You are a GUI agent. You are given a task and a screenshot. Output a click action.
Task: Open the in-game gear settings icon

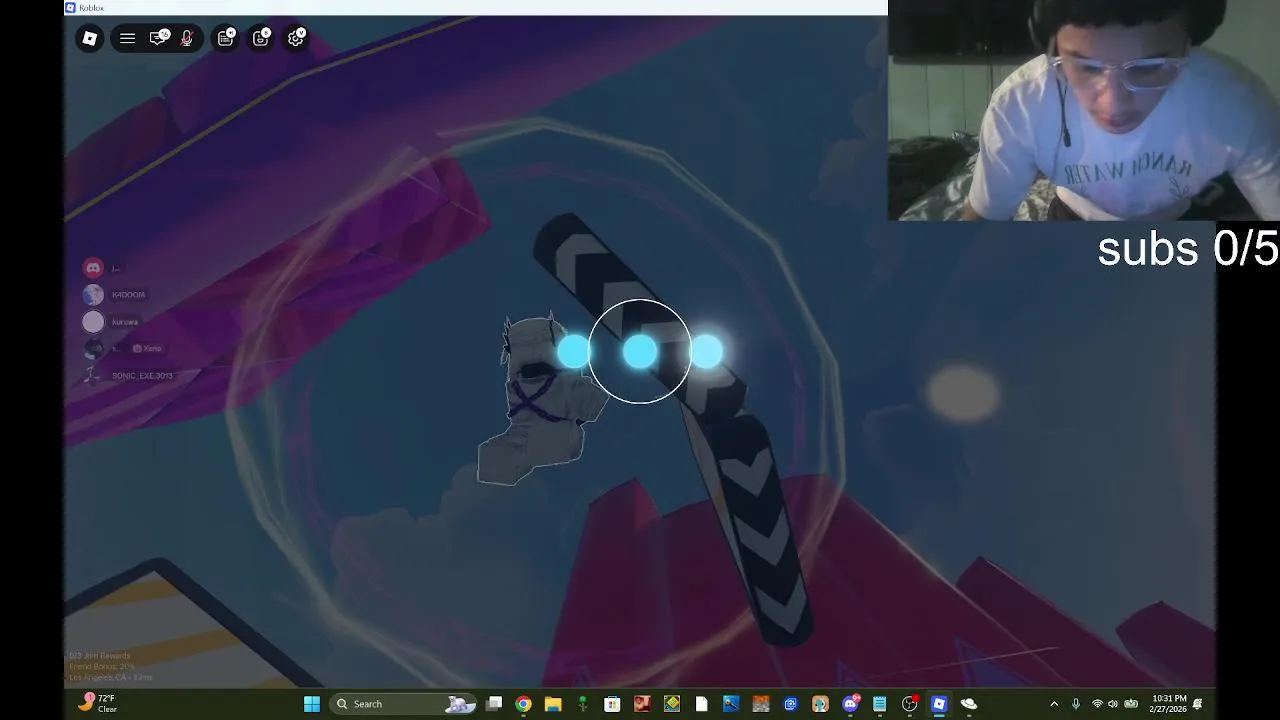[296, 38]
